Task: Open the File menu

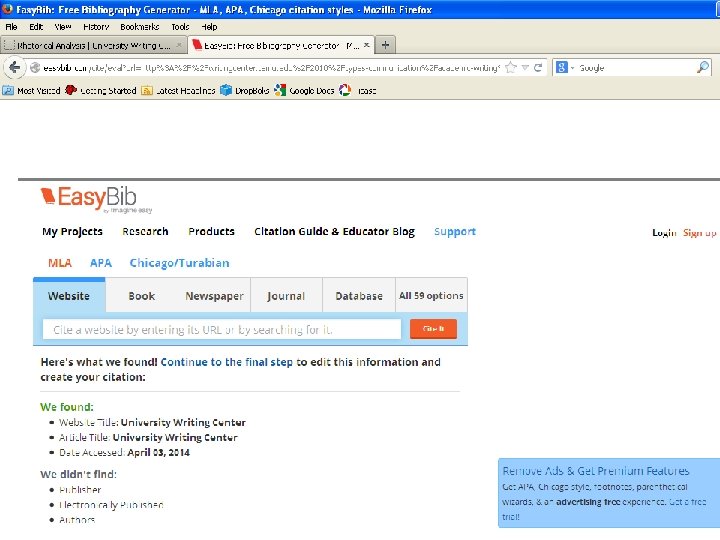Action: coord(11,27)
